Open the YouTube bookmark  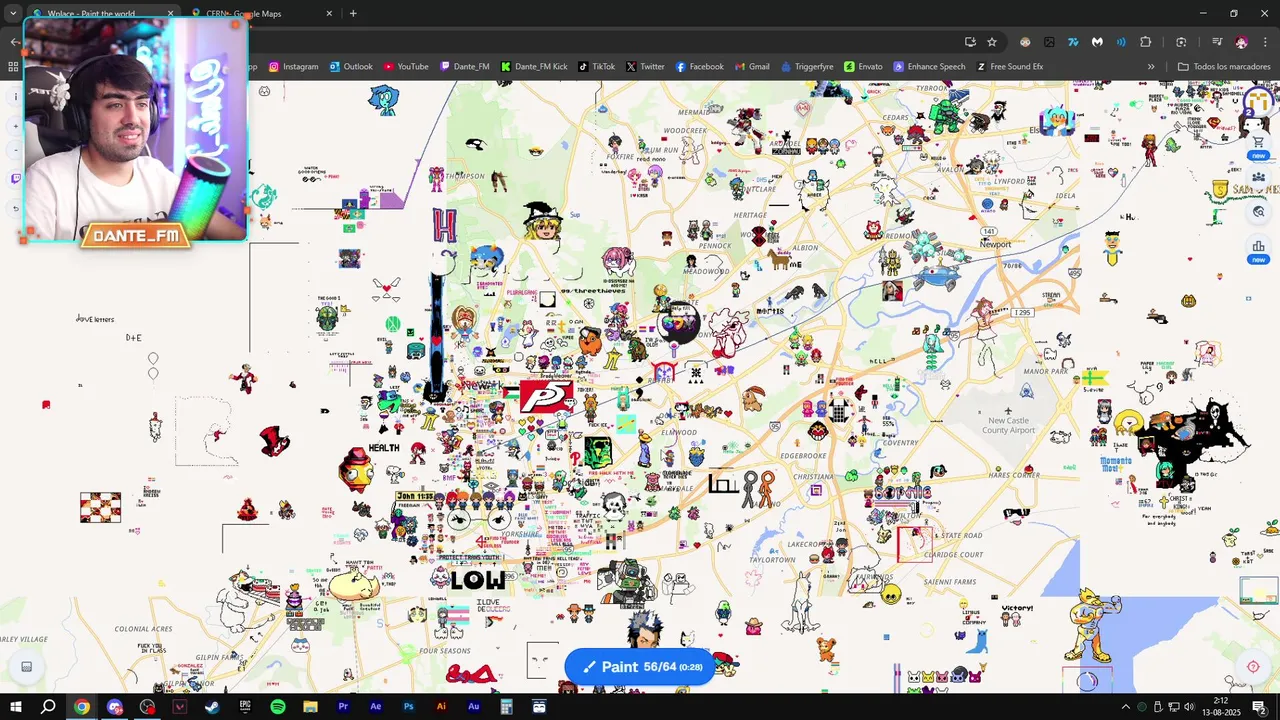[406, 67]
